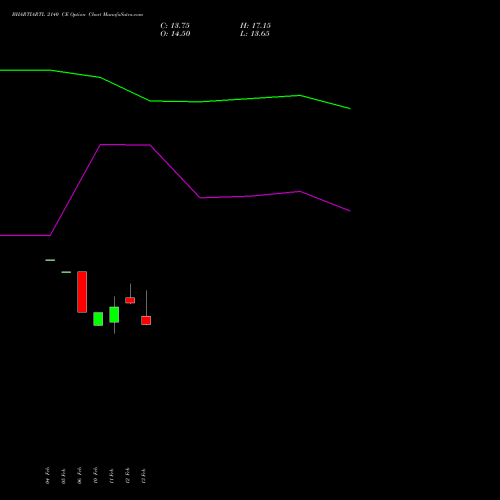This screenshot has width=500, height=500.
Task: Select the tallest red candlestick
Action: (82, 292)
